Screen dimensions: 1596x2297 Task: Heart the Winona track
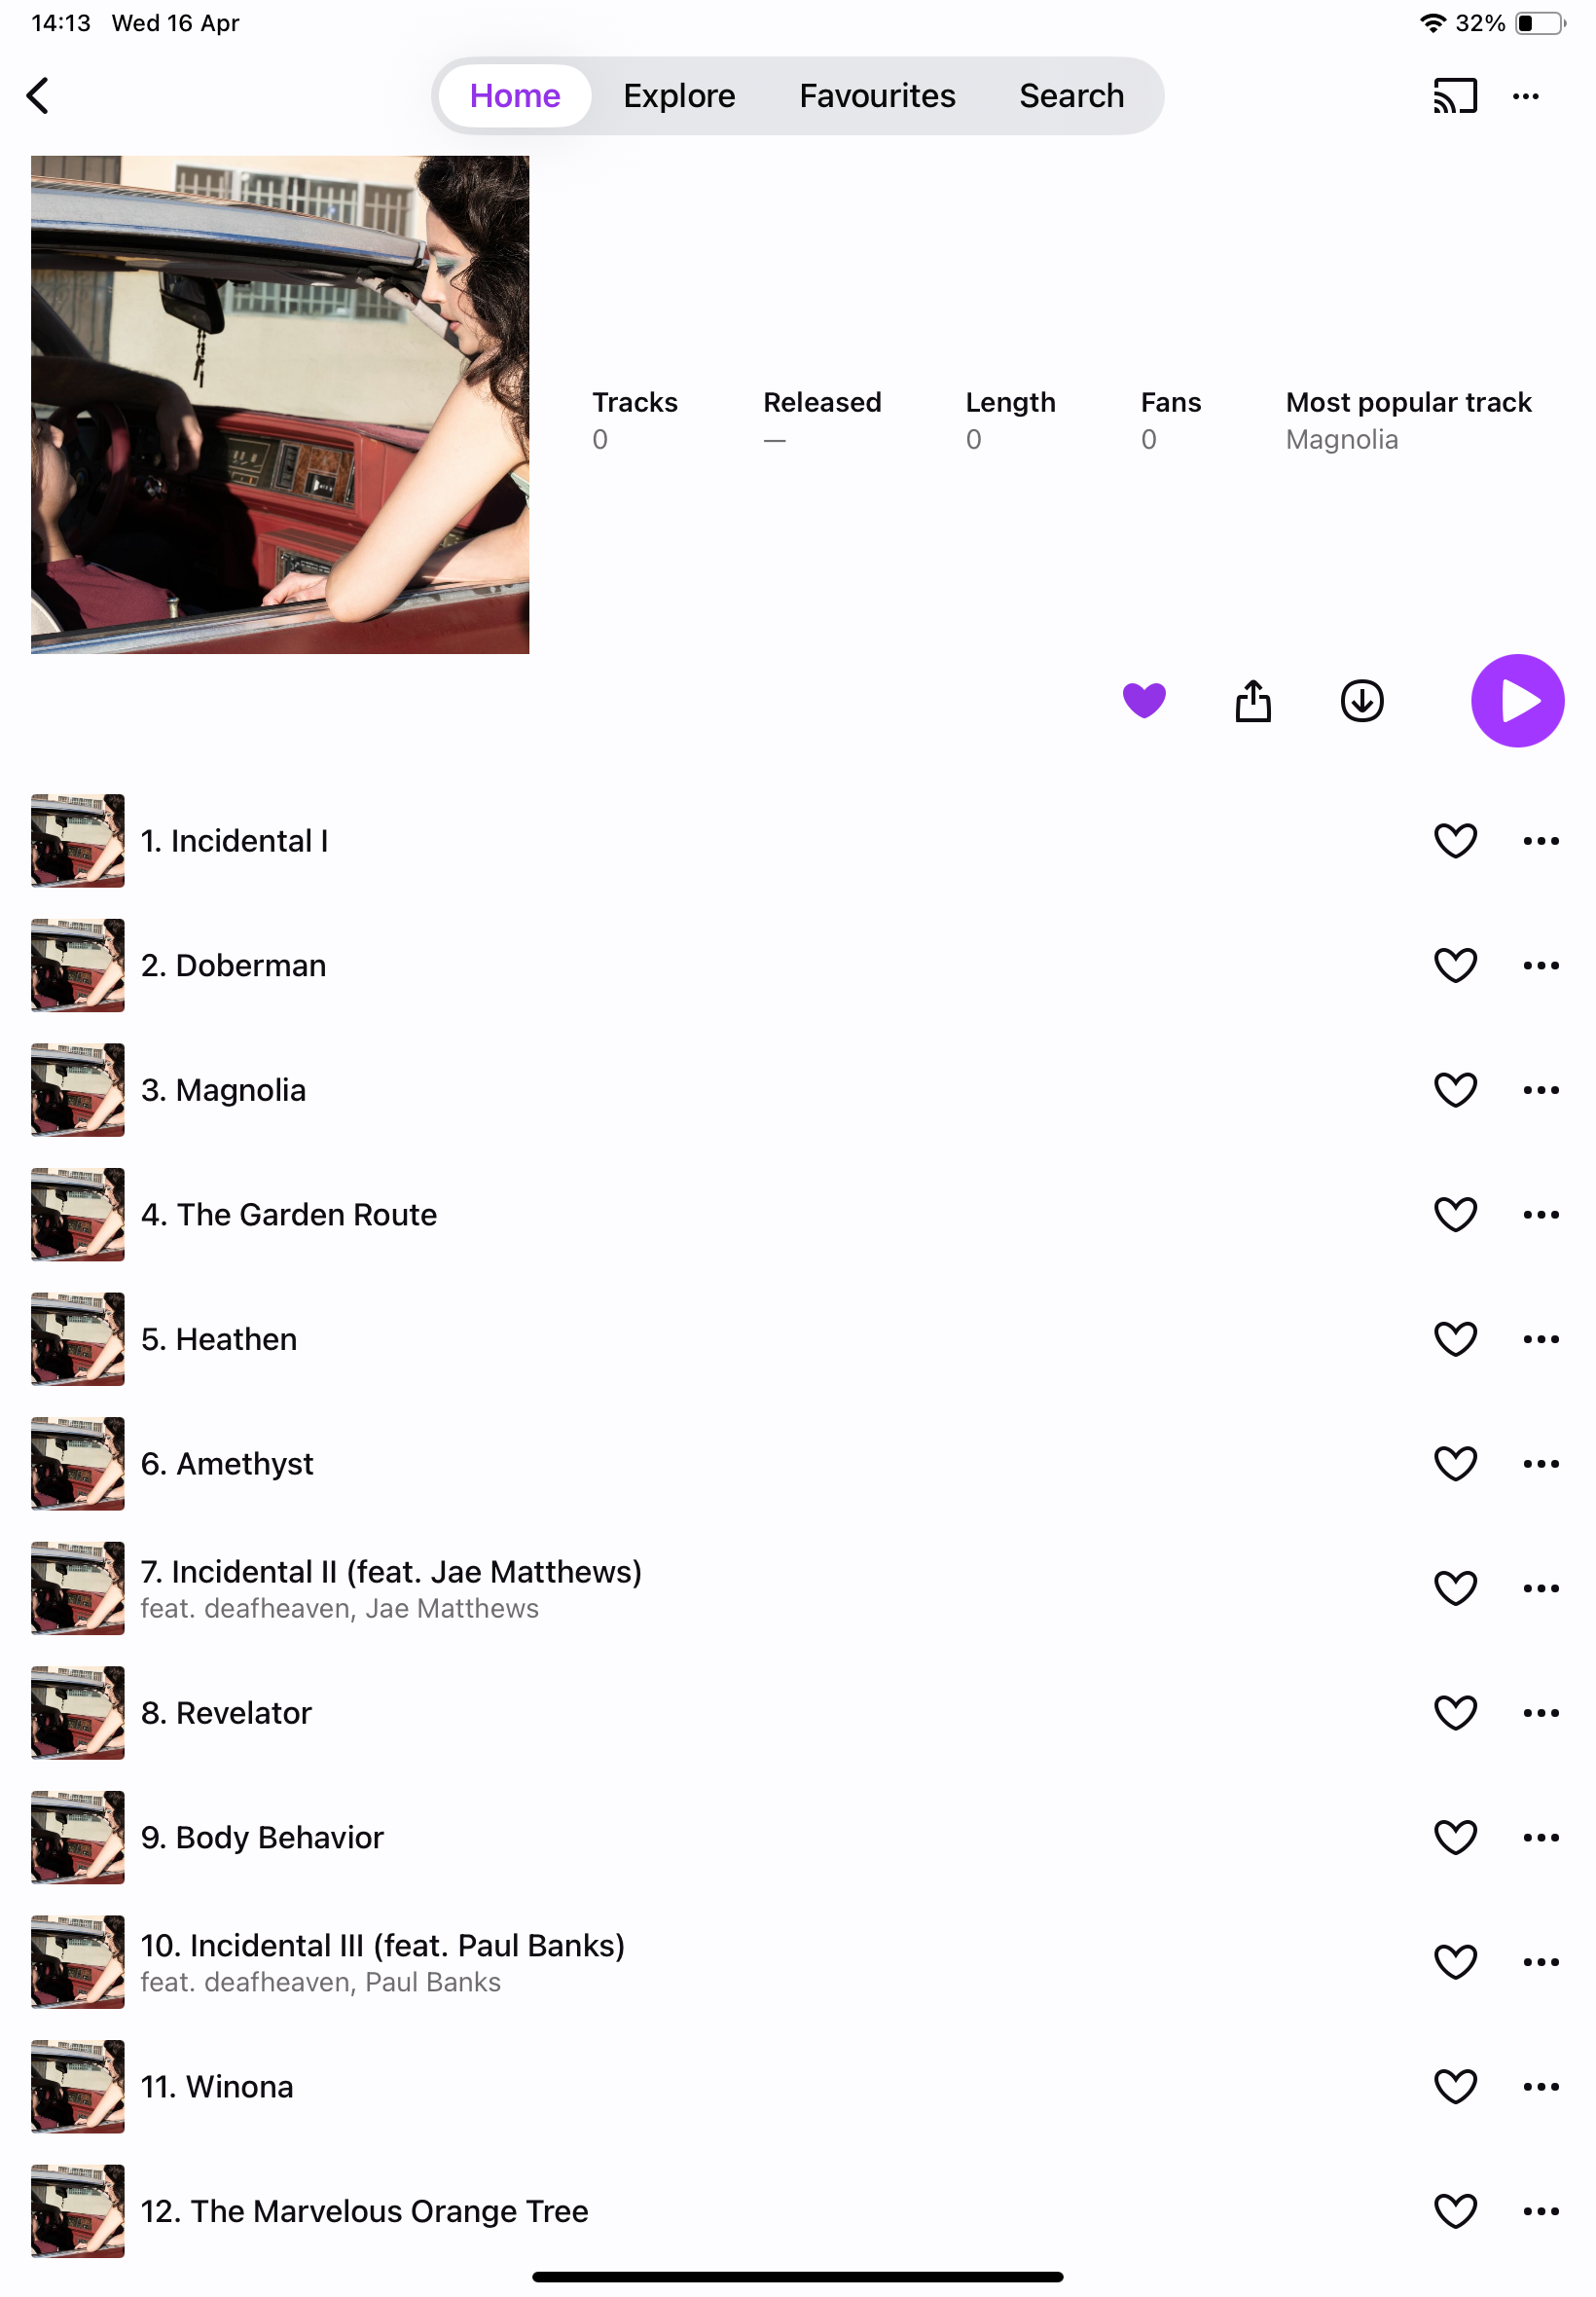pyautogui.click(x=1455, y=2086)
